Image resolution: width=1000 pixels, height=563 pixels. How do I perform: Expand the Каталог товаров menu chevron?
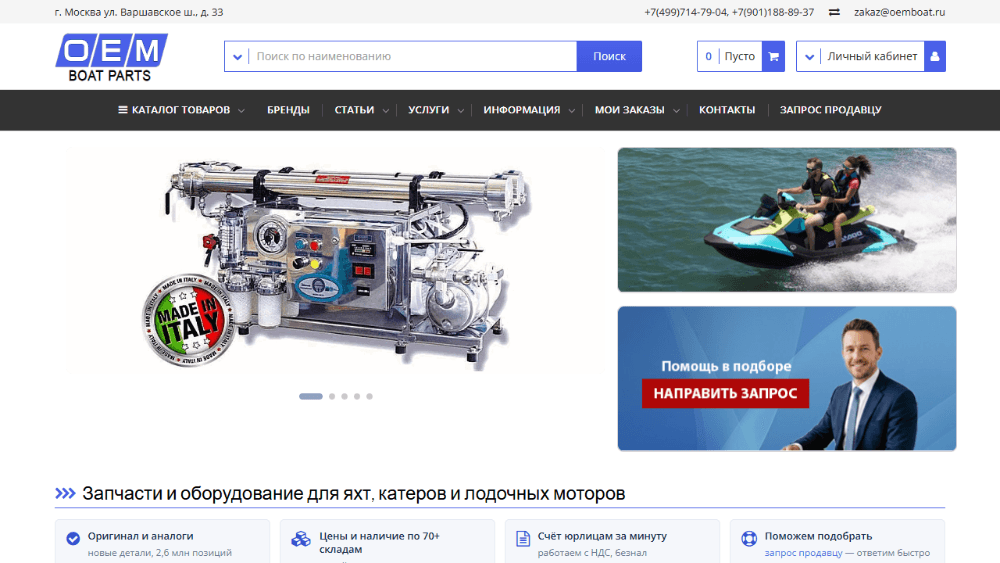click(242, 110)
